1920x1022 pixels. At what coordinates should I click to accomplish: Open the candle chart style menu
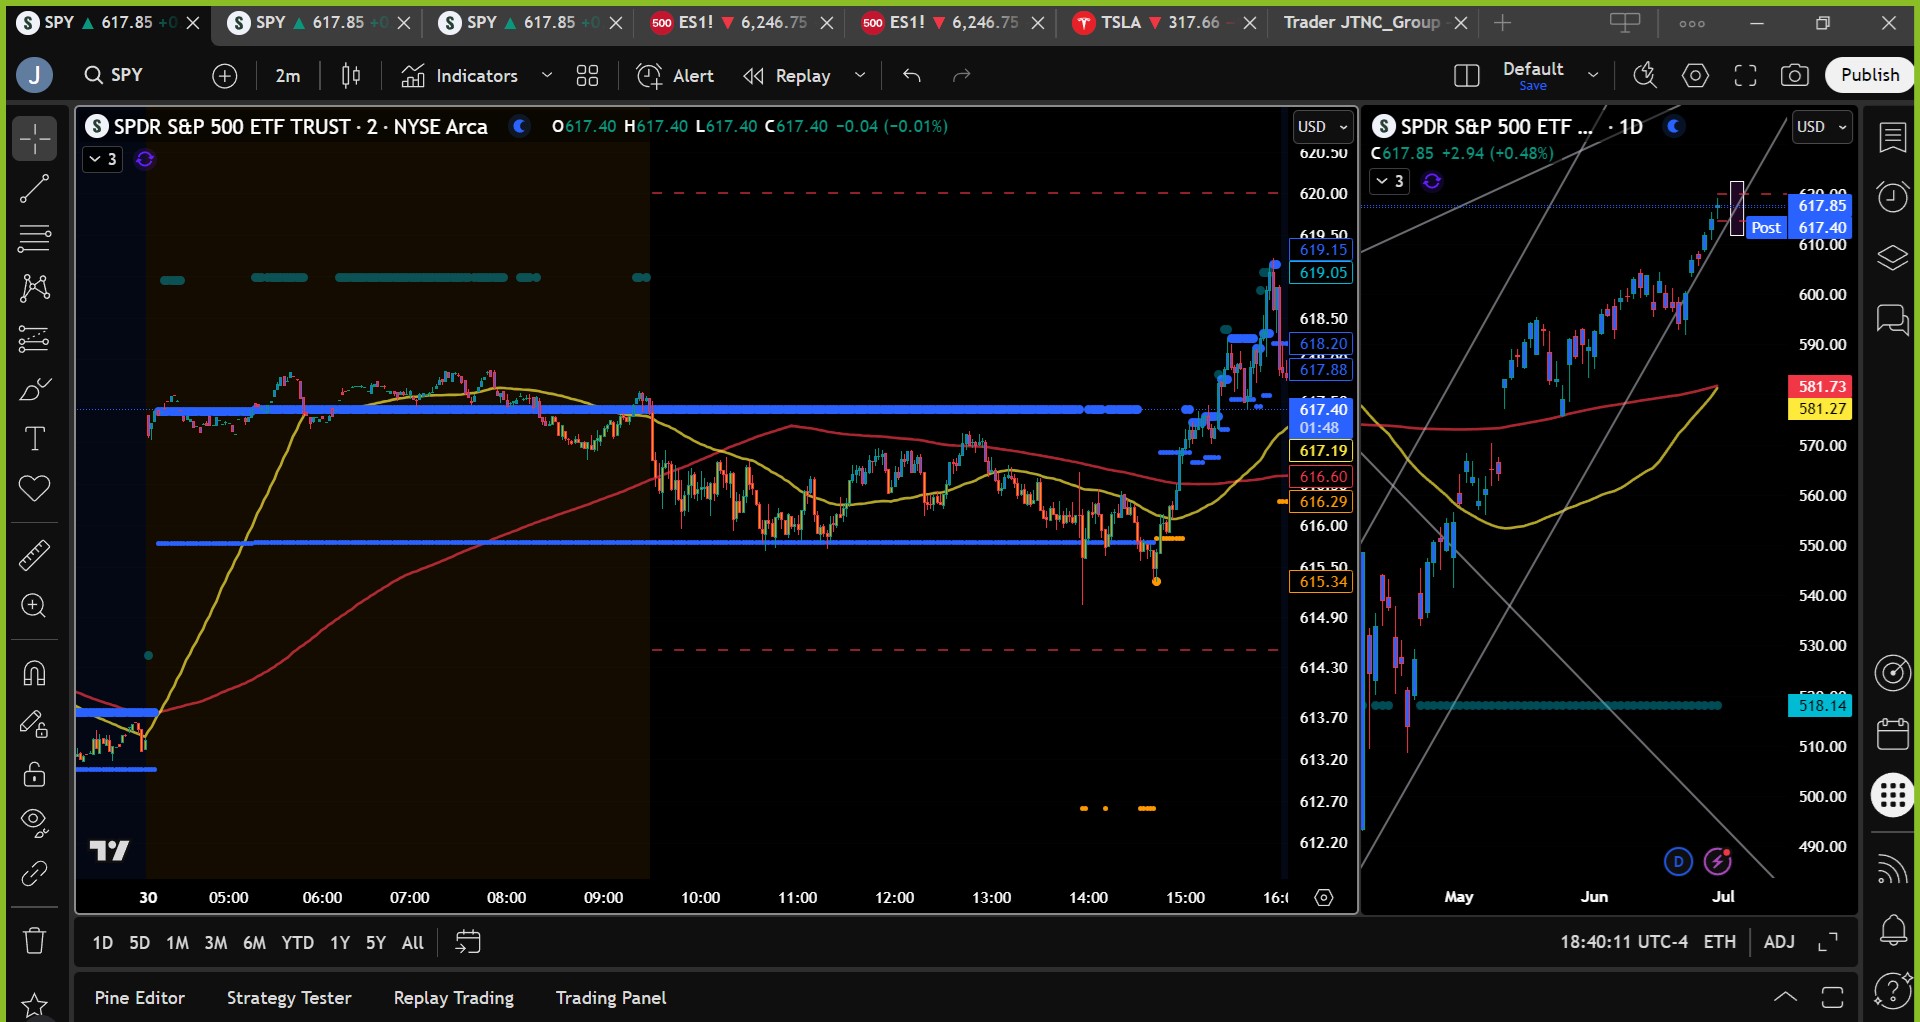click(351, 75)
